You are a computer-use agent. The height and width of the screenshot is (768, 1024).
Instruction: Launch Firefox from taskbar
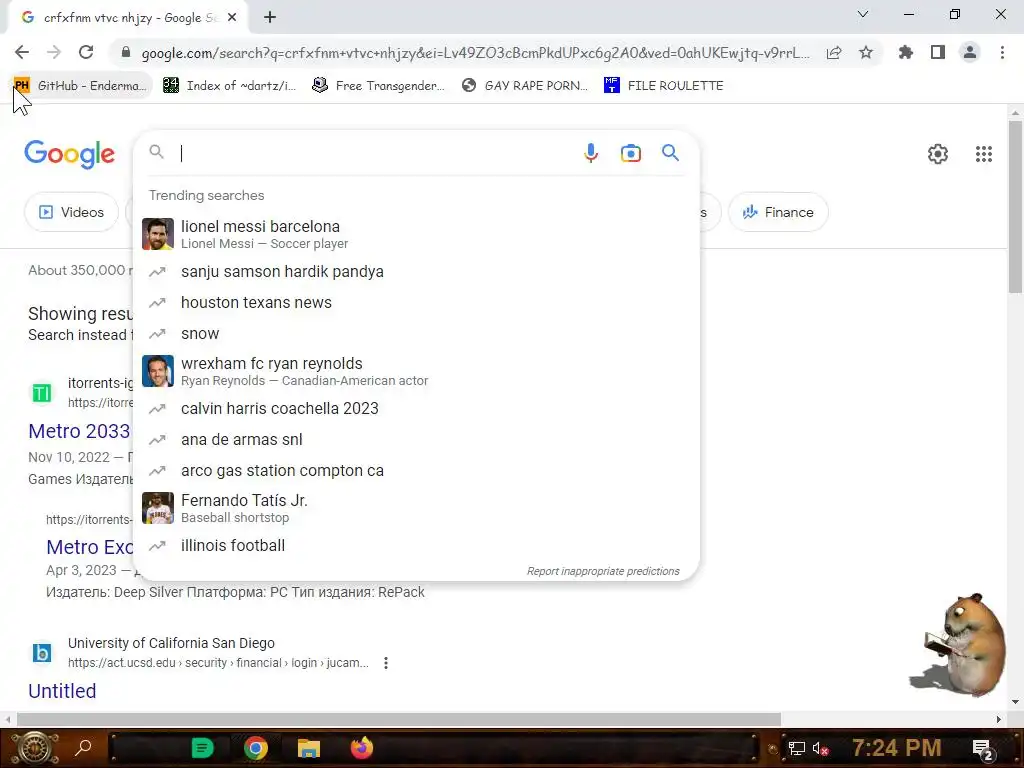point(362,748)
